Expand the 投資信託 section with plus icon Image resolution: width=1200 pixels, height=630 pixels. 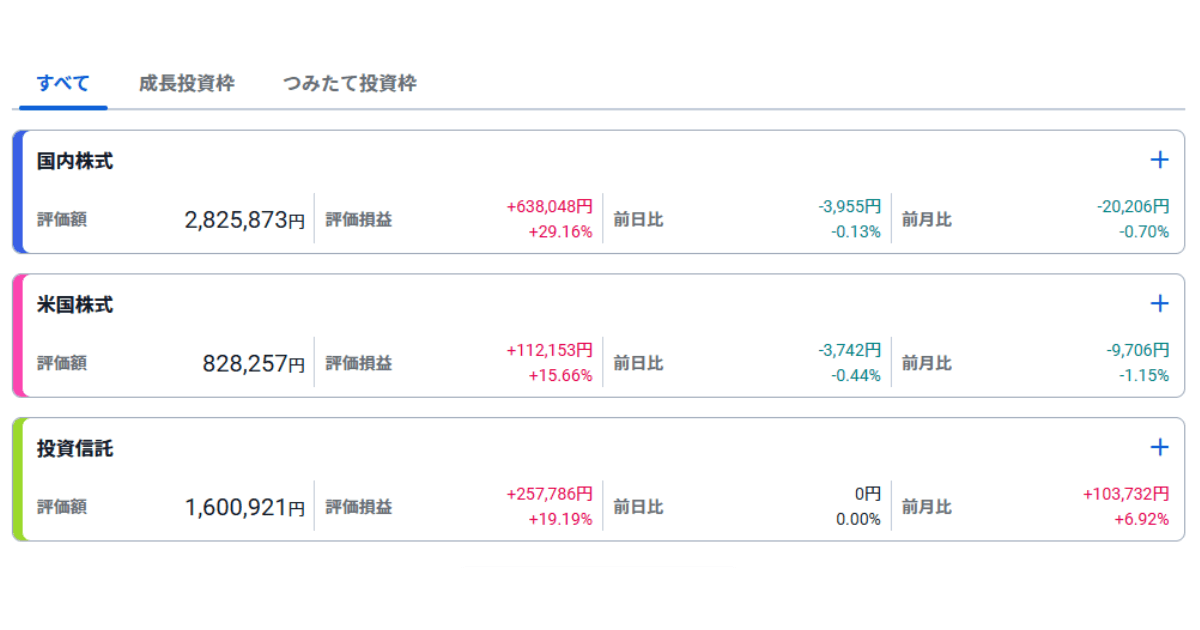click(1159, 447)
